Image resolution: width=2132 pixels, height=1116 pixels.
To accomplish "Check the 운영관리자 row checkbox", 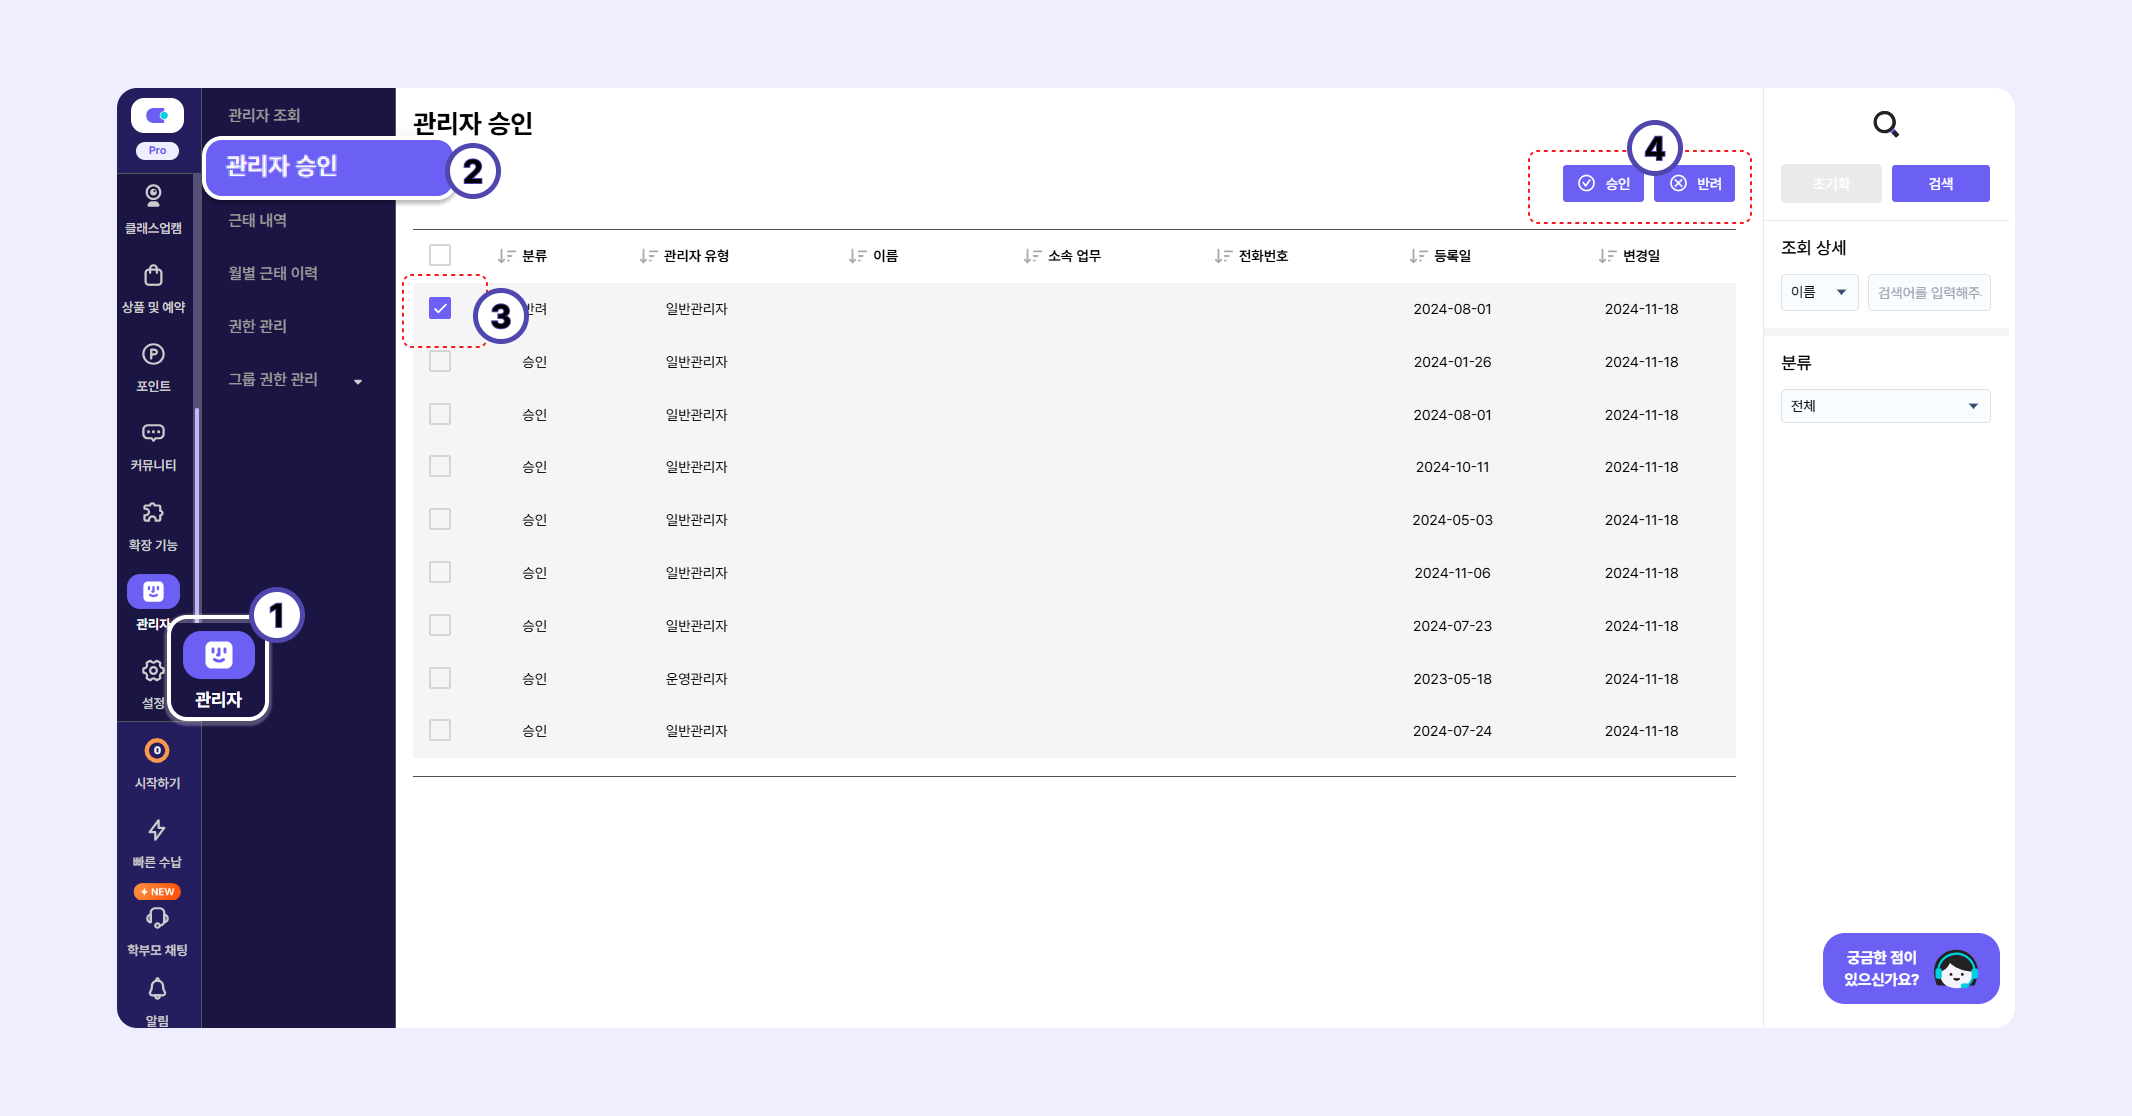I will pyautogui.click(x=440, y=678).
